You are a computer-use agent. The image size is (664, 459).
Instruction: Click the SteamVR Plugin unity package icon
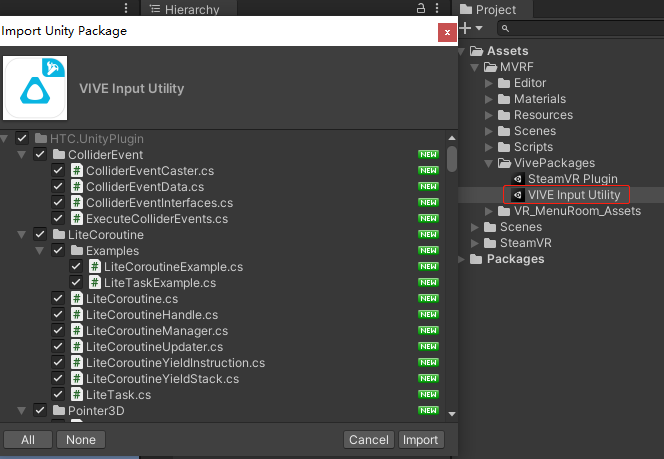[x=517, y=179]
